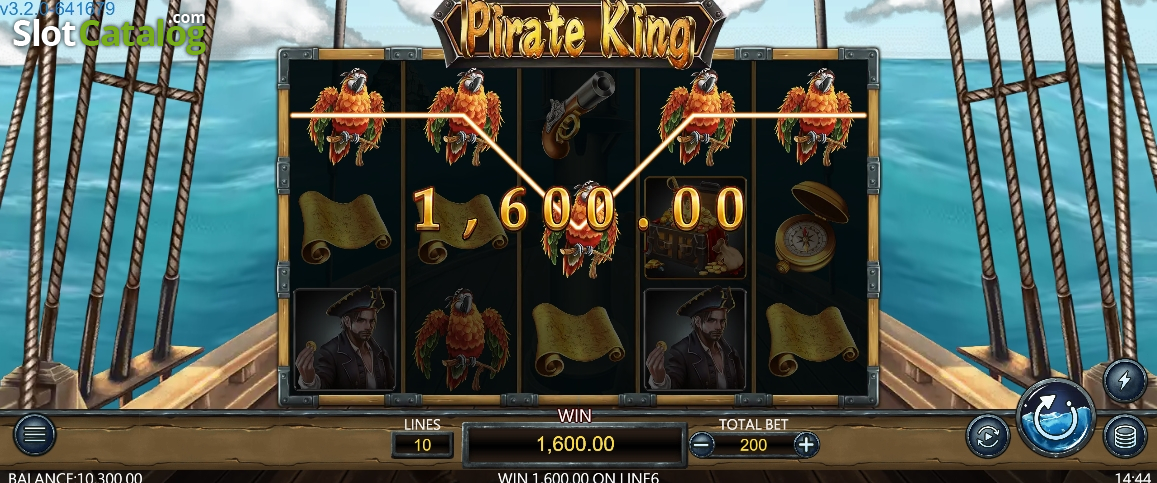Click the Lines value 10 box
The width and height of the screenshot is (1157, 483).
click(422, 445)
